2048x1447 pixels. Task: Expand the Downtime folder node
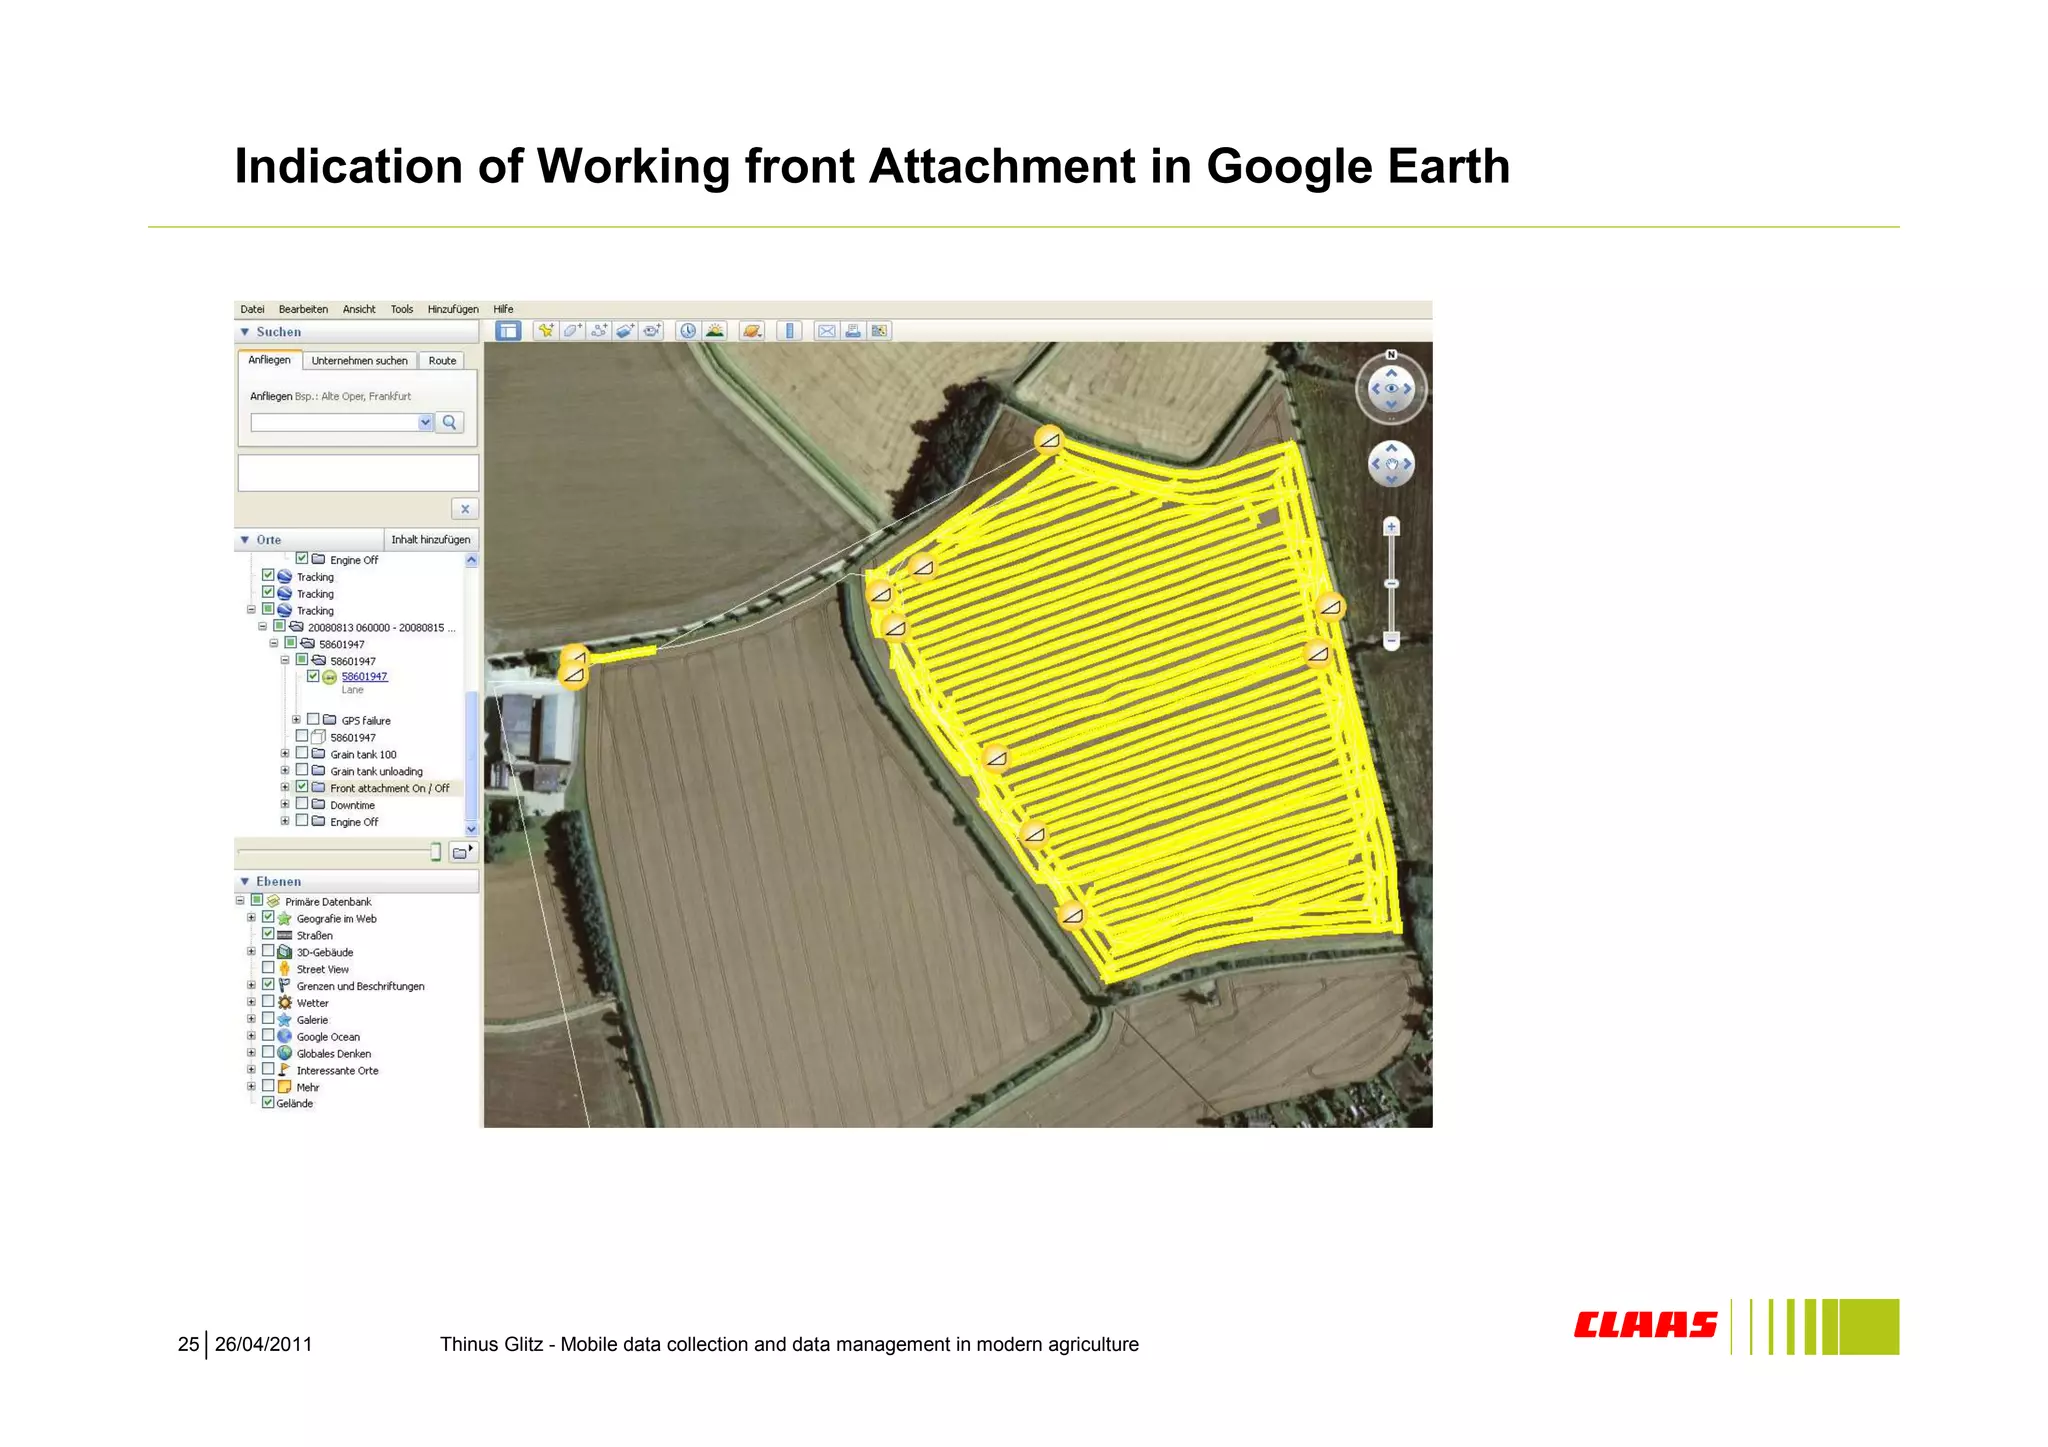[x=285, y=804]
